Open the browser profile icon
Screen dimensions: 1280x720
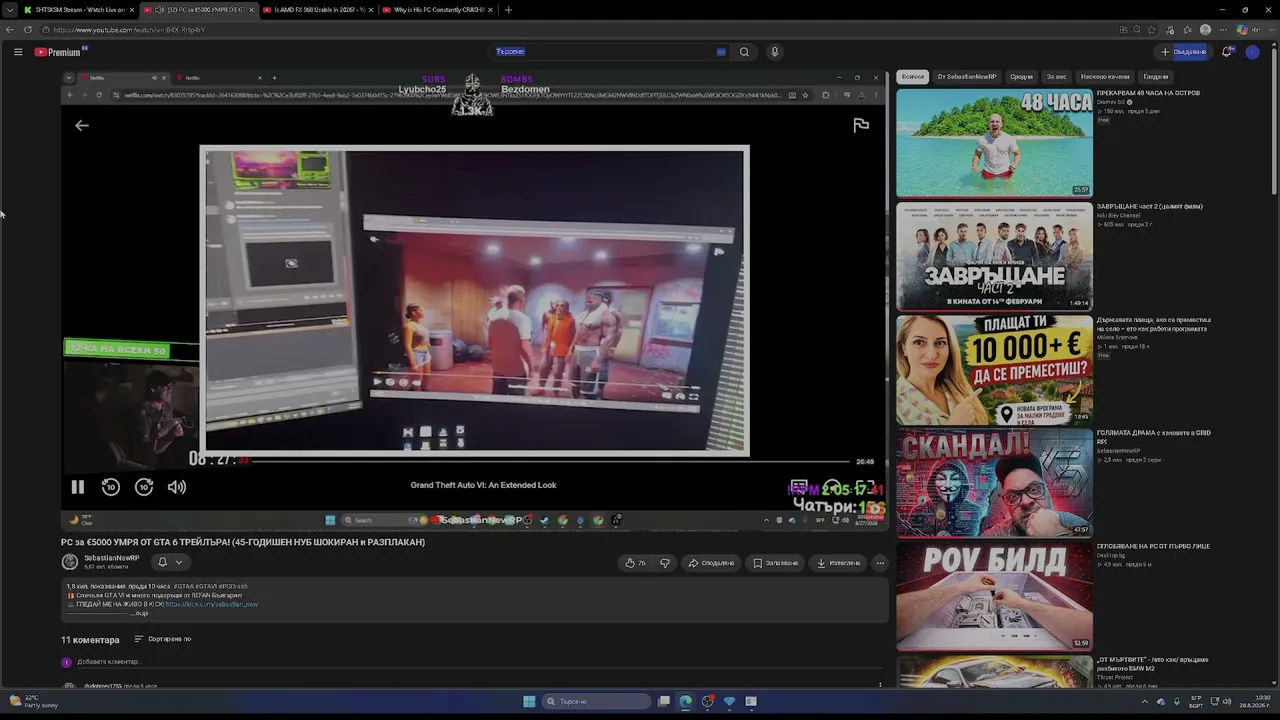[1205, 30]
